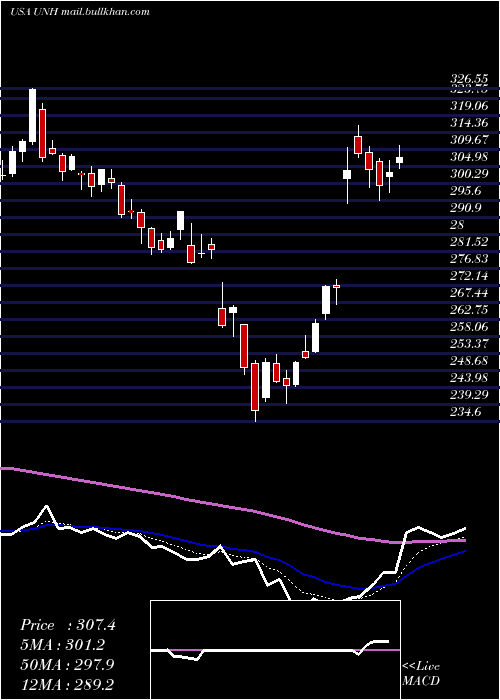Click the '50MA : 297.9' readout
The width and height of the screenshot is (500, 700).
point(67,664)
